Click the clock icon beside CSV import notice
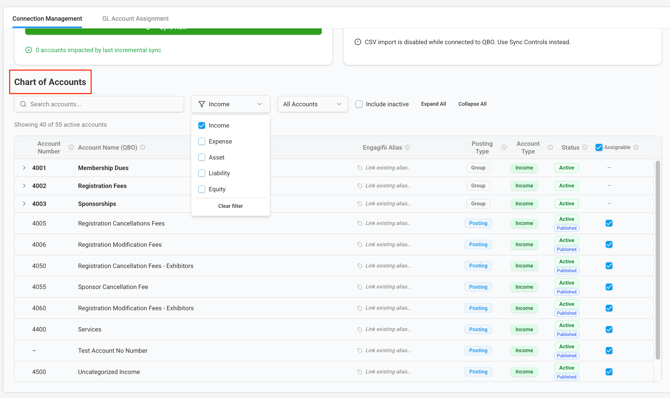670x398 pixels. (x=358, y=42)
